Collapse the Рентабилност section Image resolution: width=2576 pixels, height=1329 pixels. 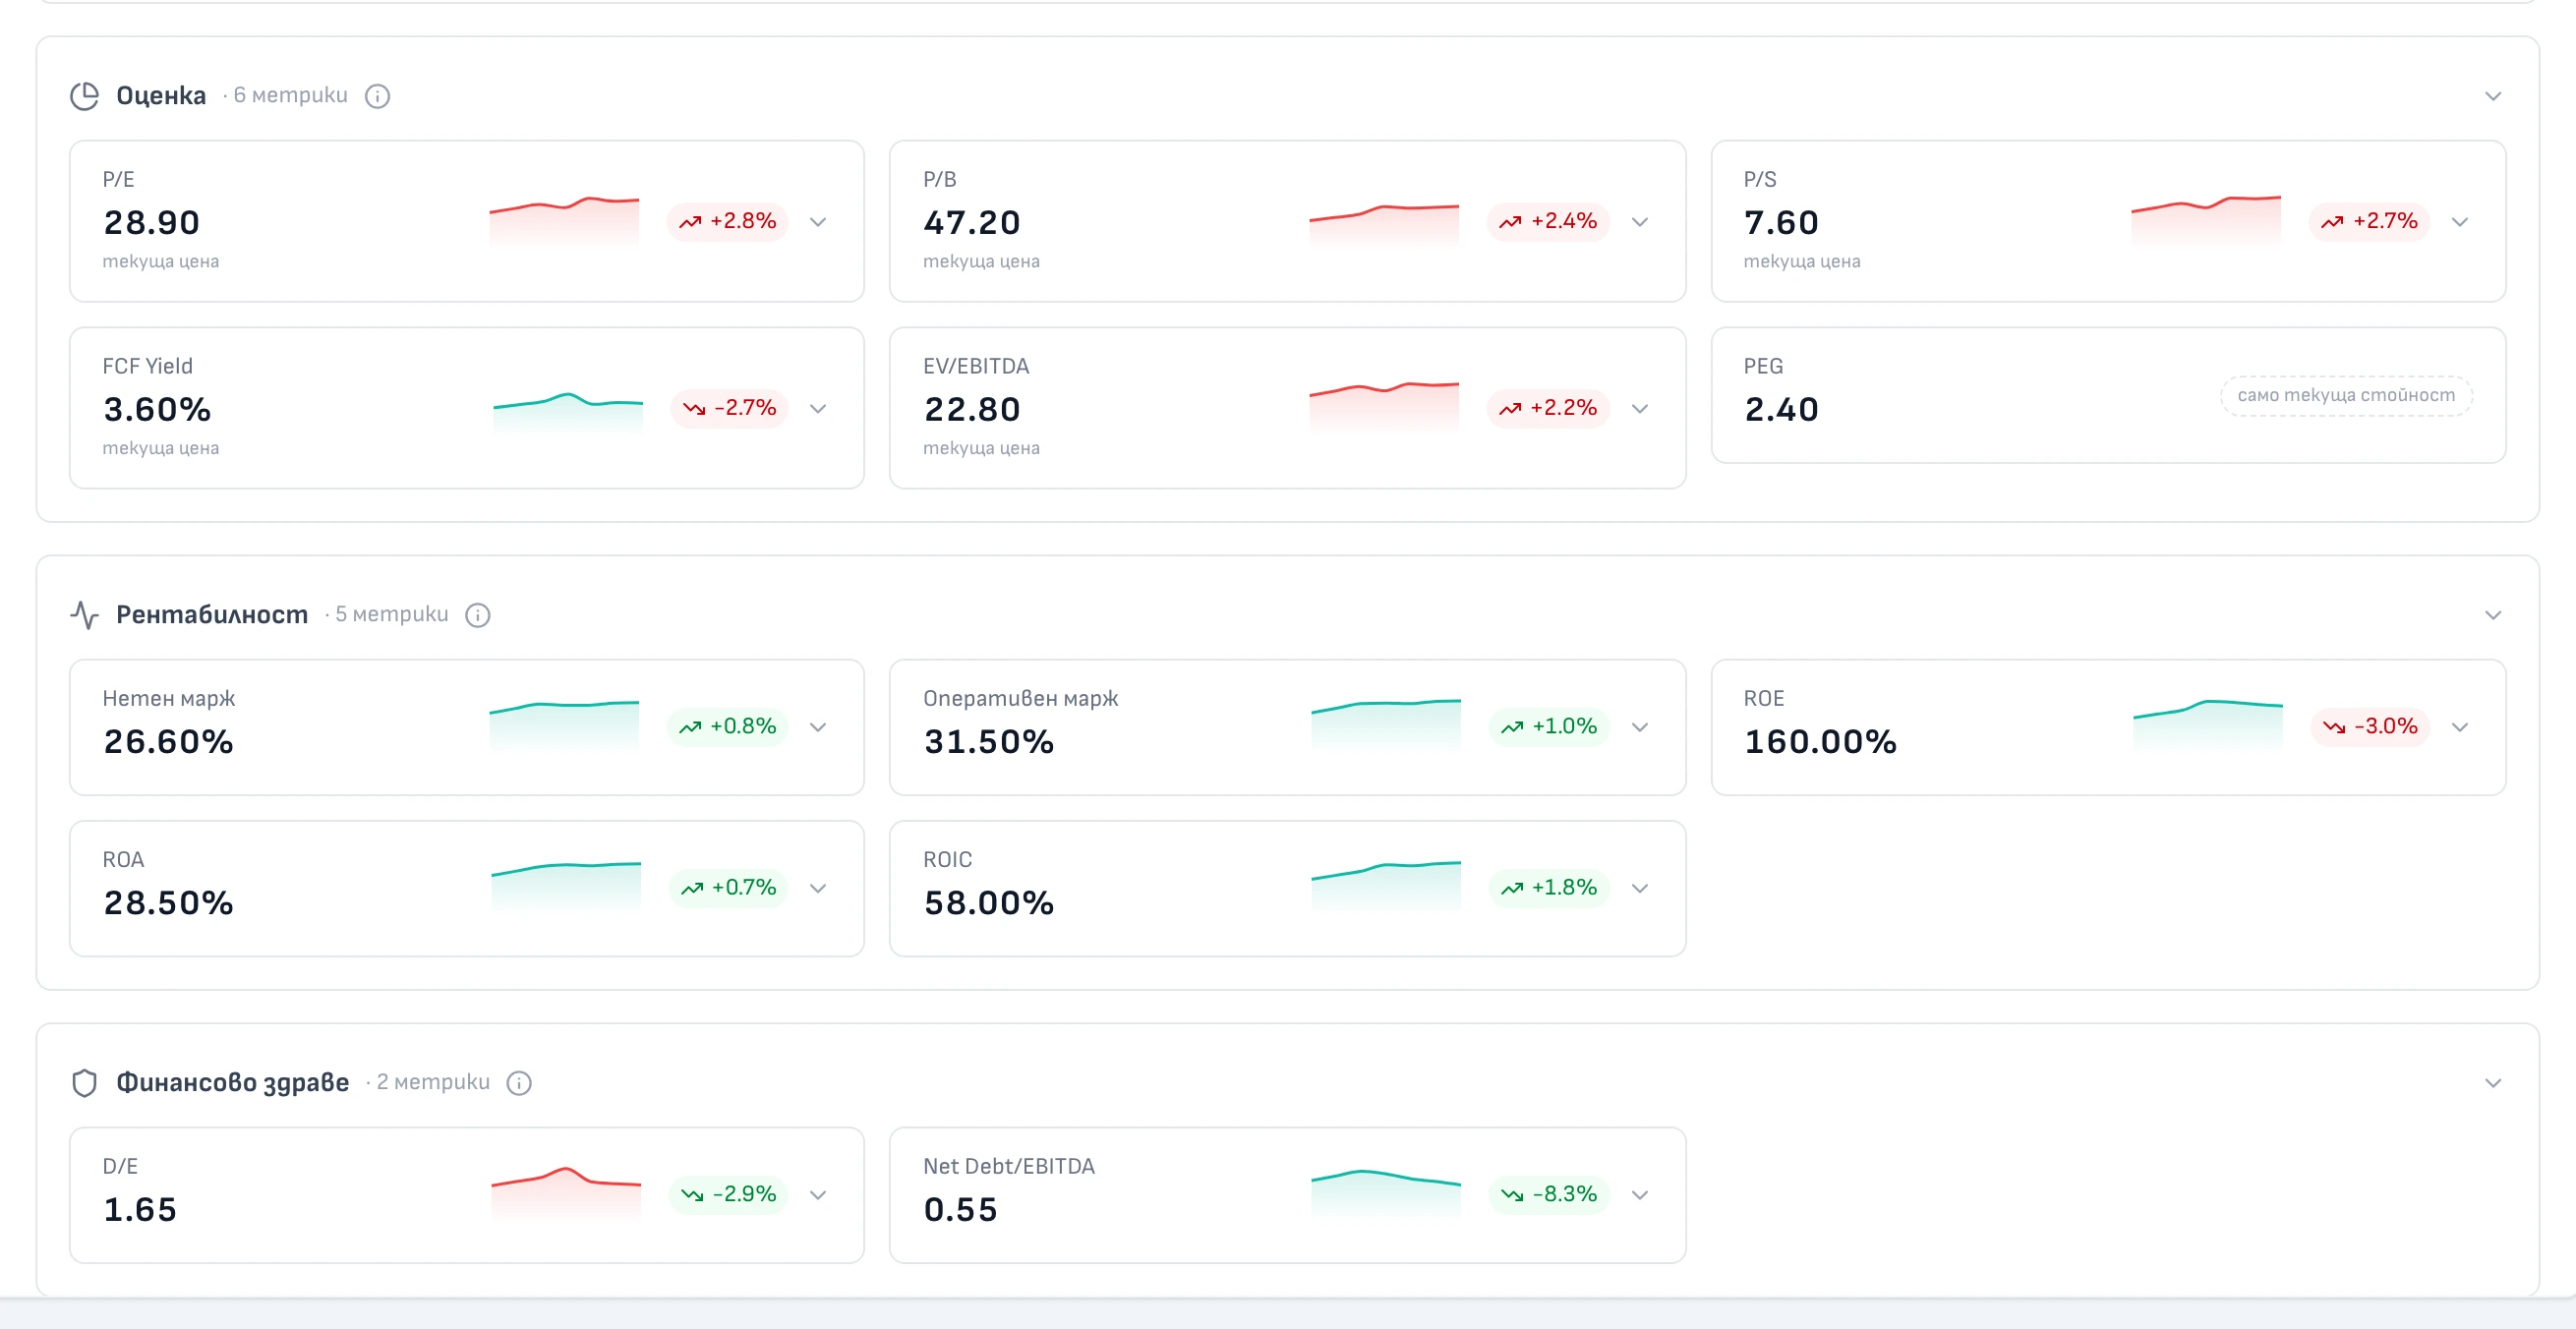pos(2493,615)
